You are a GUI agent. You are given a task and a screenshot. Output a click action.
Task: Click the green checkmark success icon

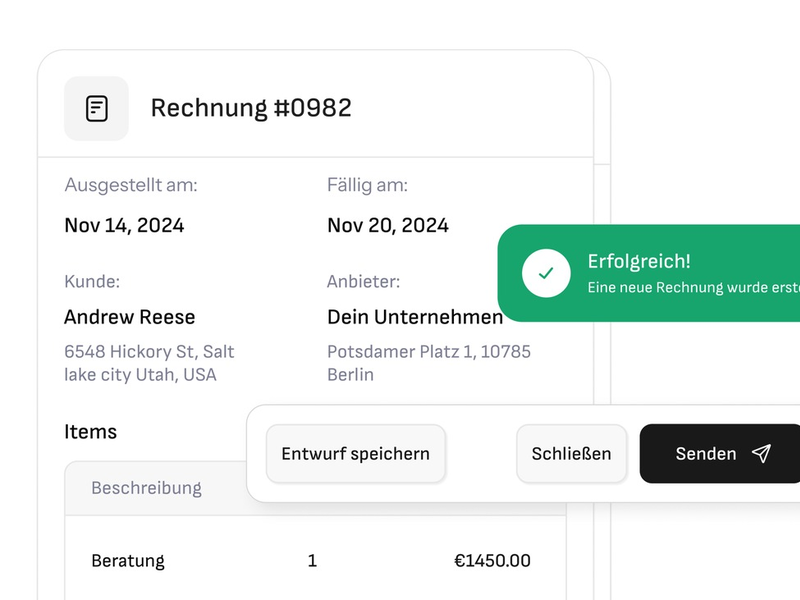(546, 272)
